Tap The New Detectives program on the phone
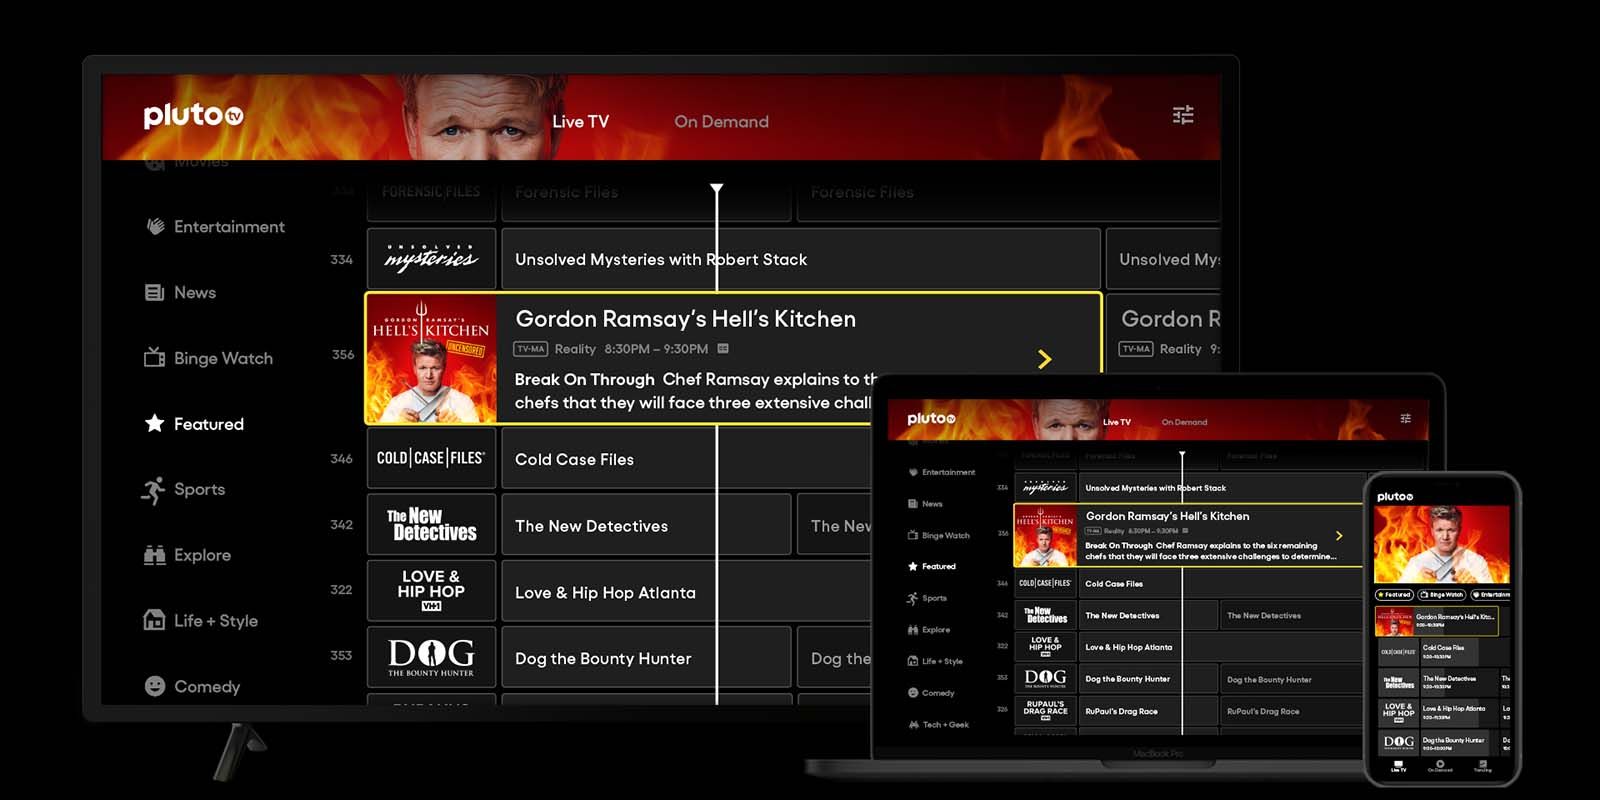Viewport: 1600px width, 800px height. coord(1458,682)
